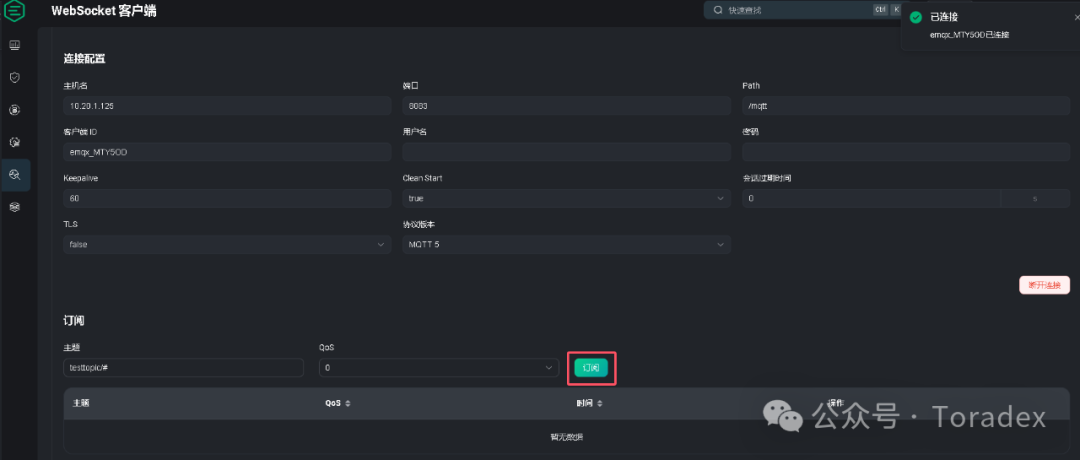Image resolution: width=1080 pixels, height=460 pixels.
Task: Click the green connected check icon
Action: [915, 17]
